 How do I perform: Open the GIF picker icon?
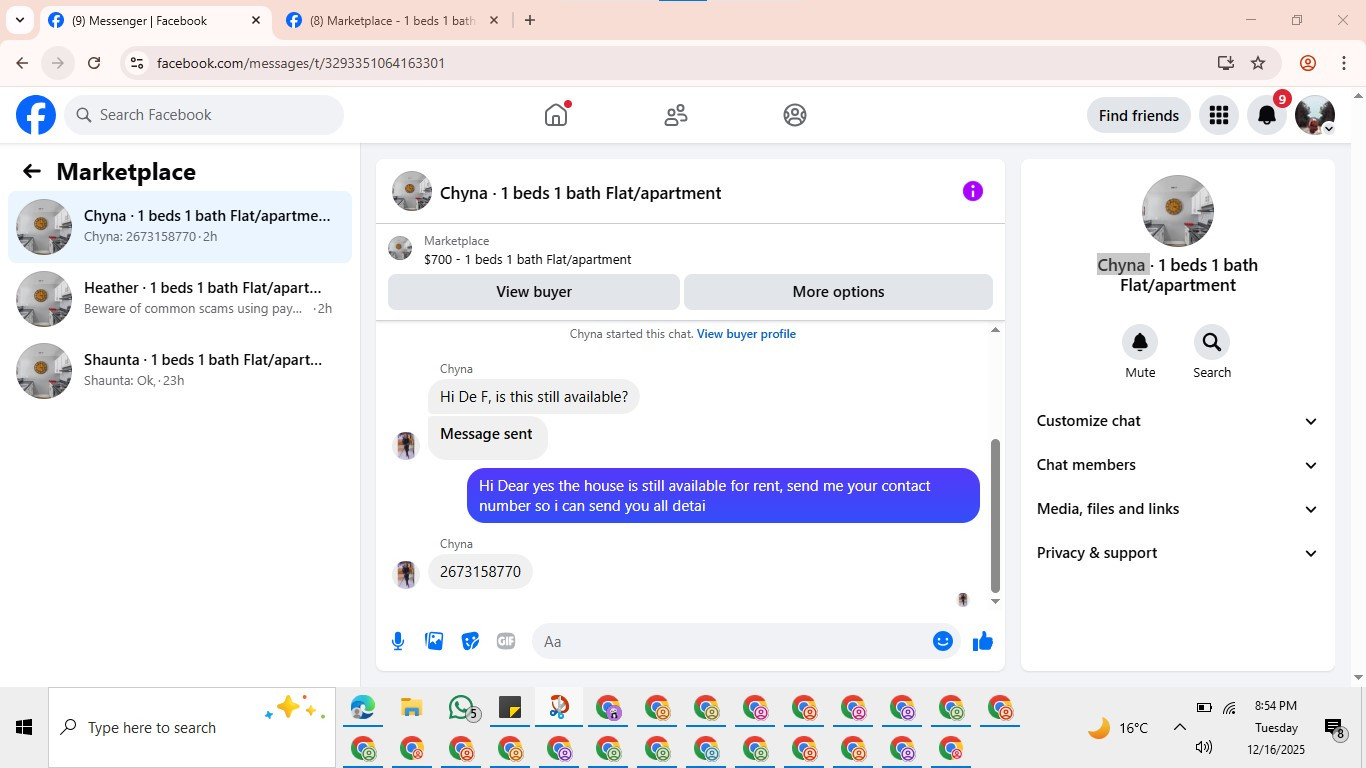(506, 641)
